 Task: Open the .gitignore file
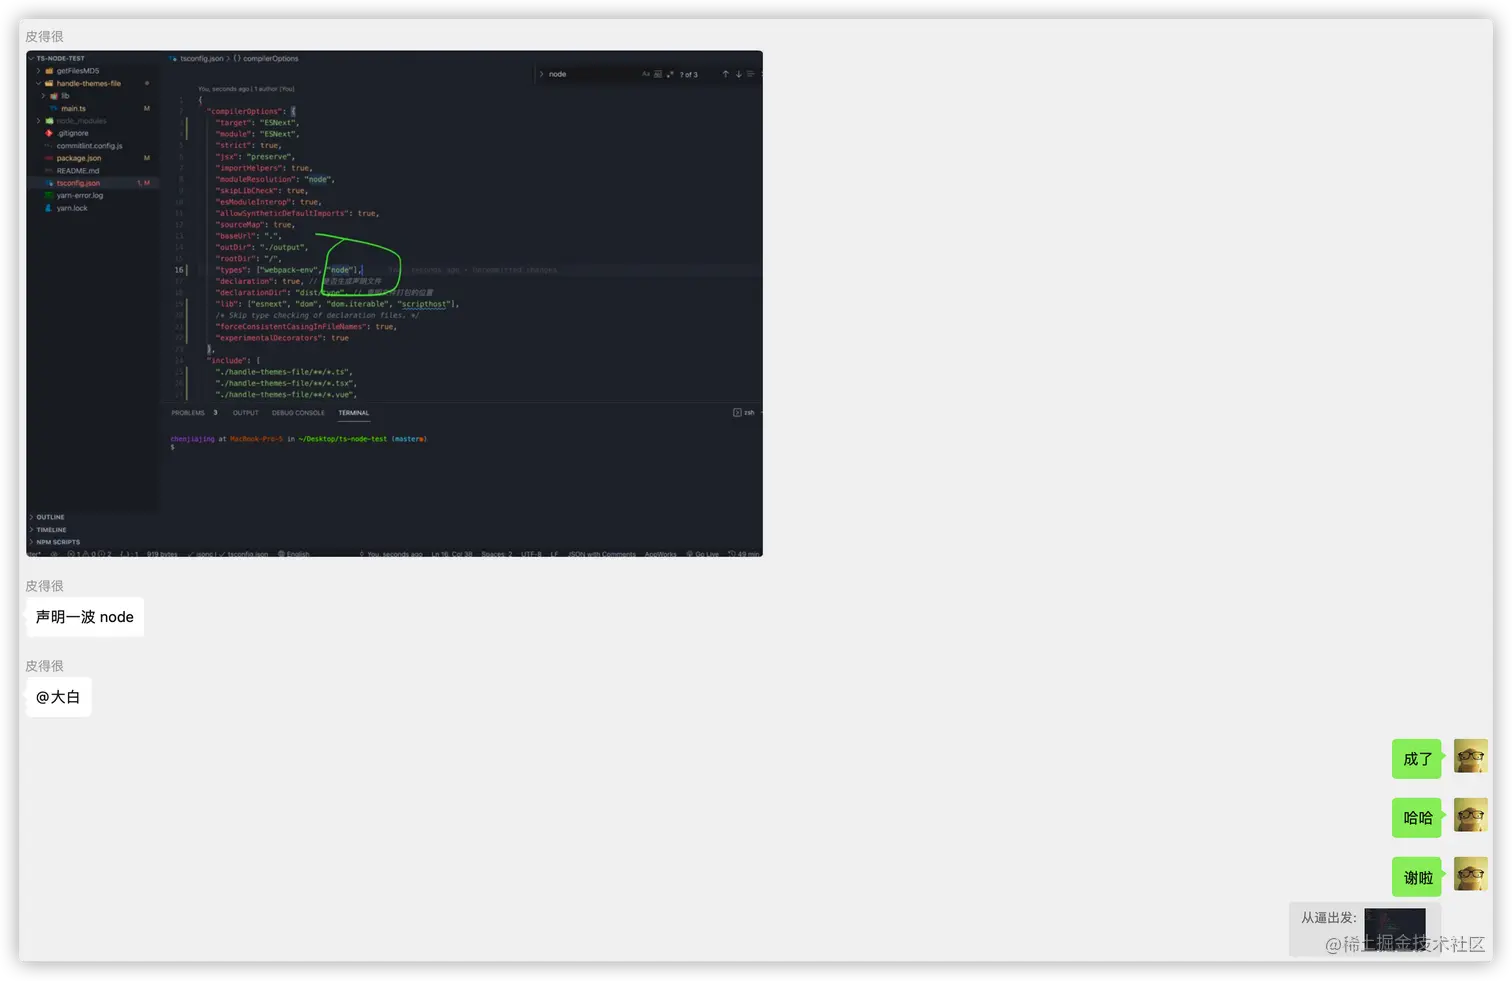tap(73, 133)
